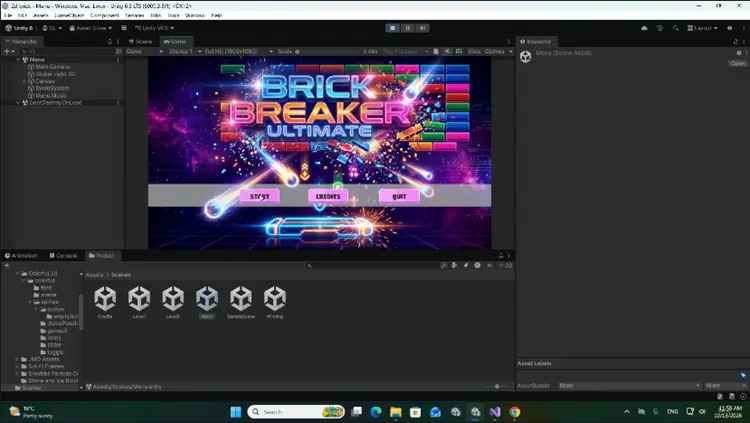750x423 pixels.
Task: Click the START button in game
Action: pos(259,196)
